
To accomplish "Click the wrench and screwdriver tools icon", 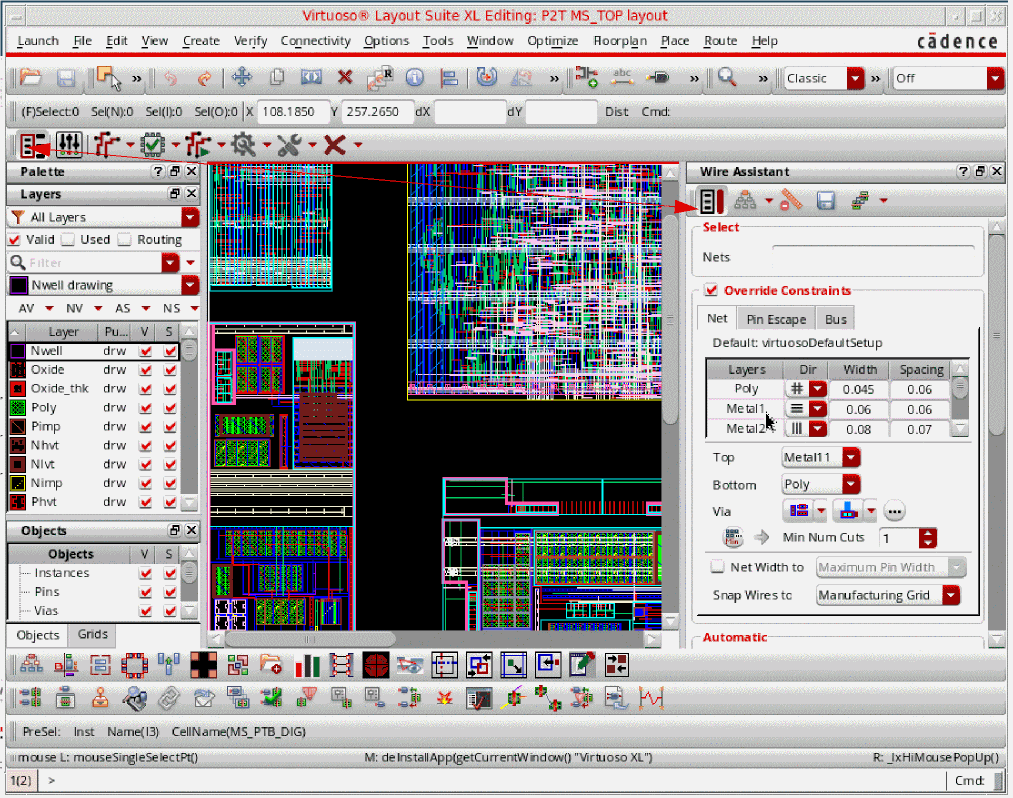I will (289, 145).
